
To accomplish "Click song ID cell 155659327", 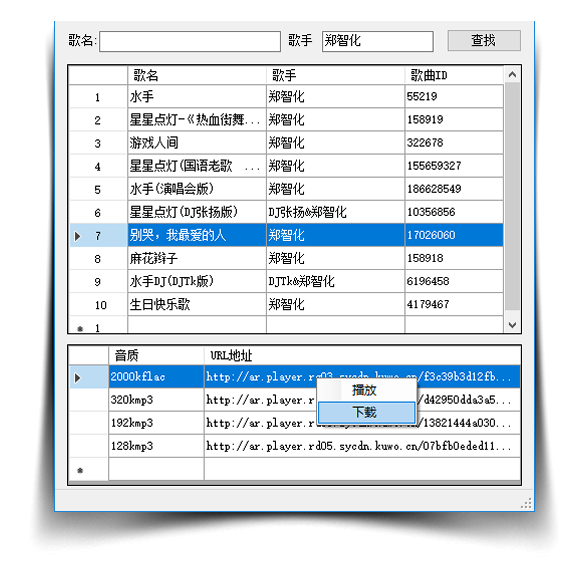I will (454, 166).
